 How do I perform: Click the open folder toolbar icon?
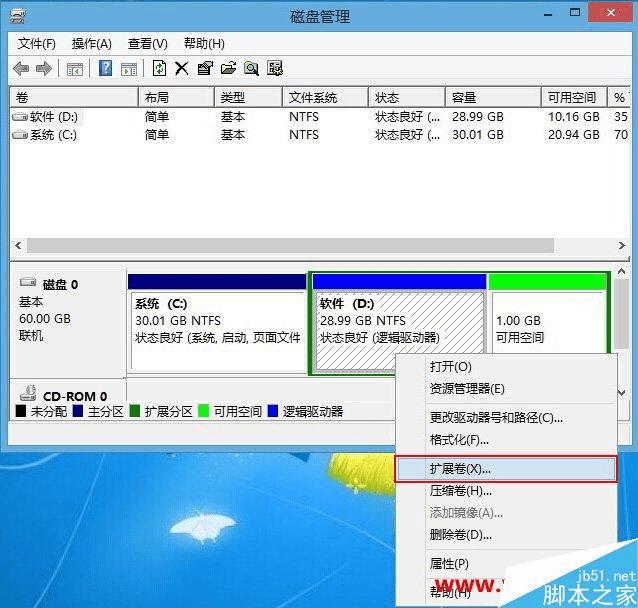click(228, 68)
